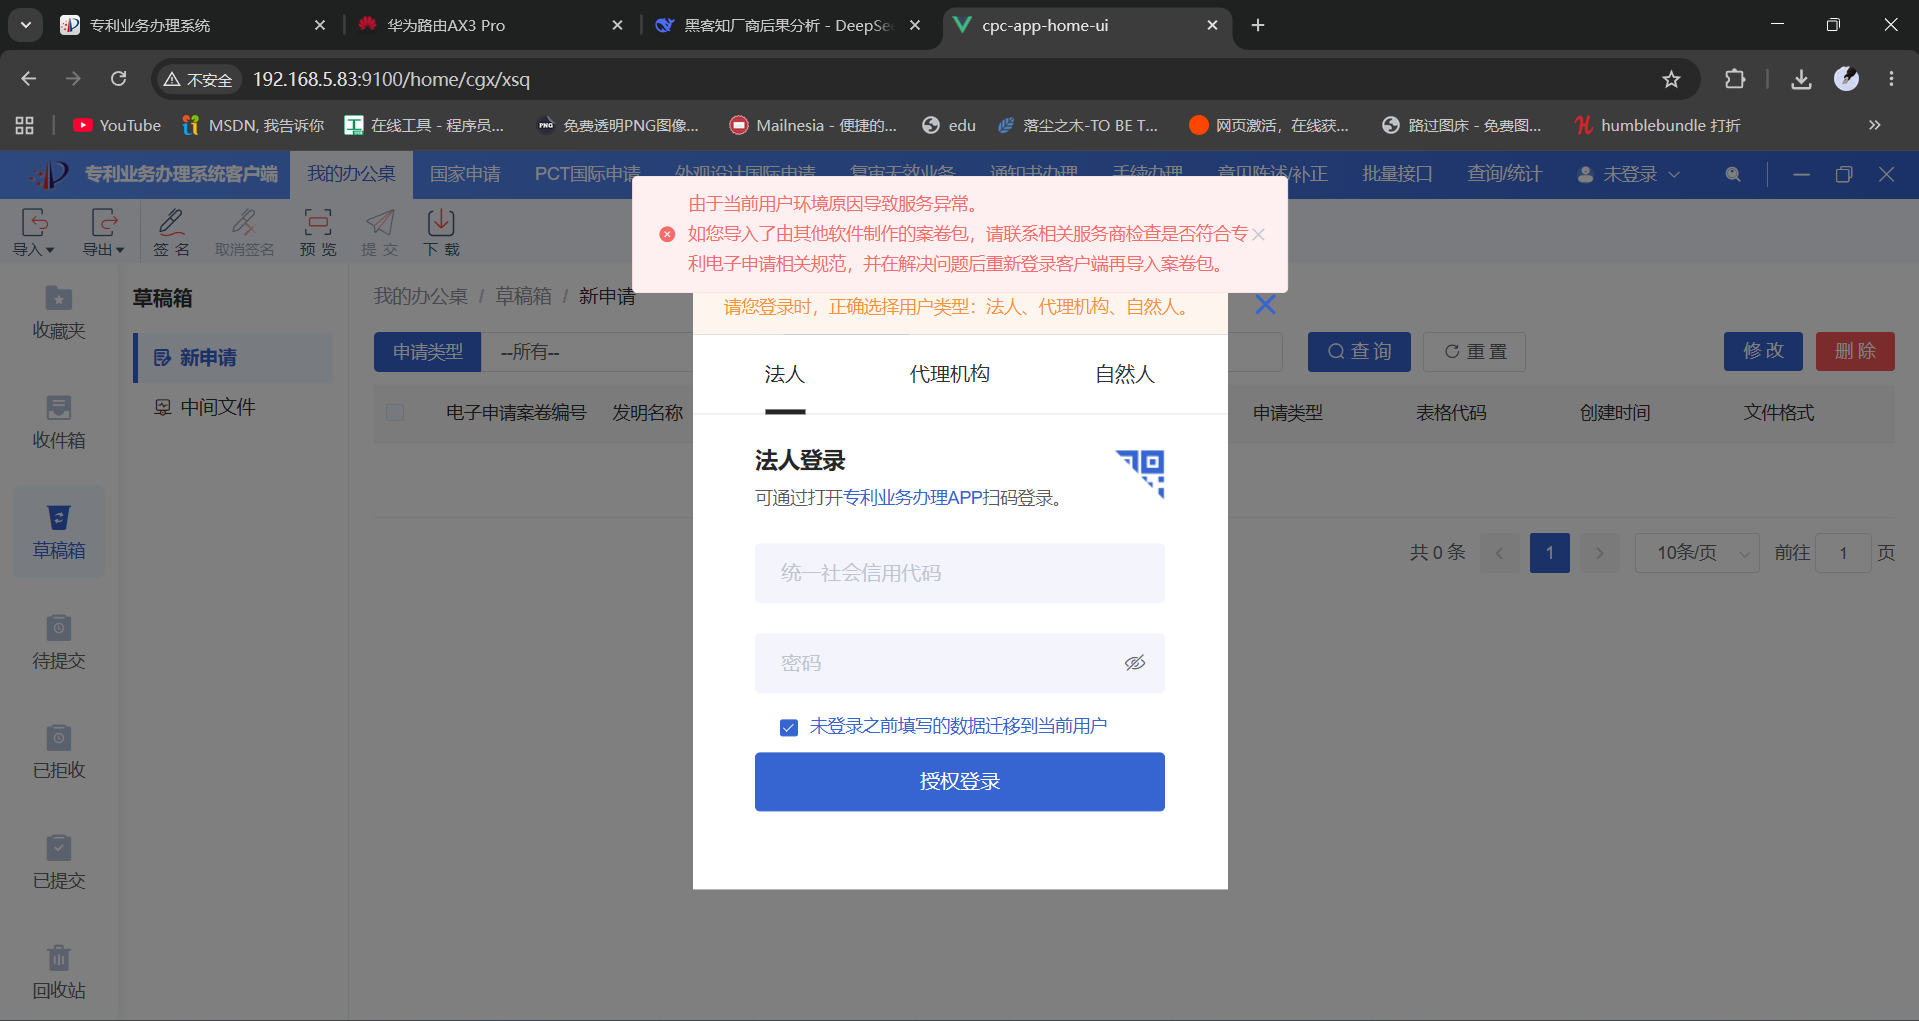This screenshot has height=1021, width=1919.
Task: Open the 导出 export toolbar icon
Action: coord(103,232)
